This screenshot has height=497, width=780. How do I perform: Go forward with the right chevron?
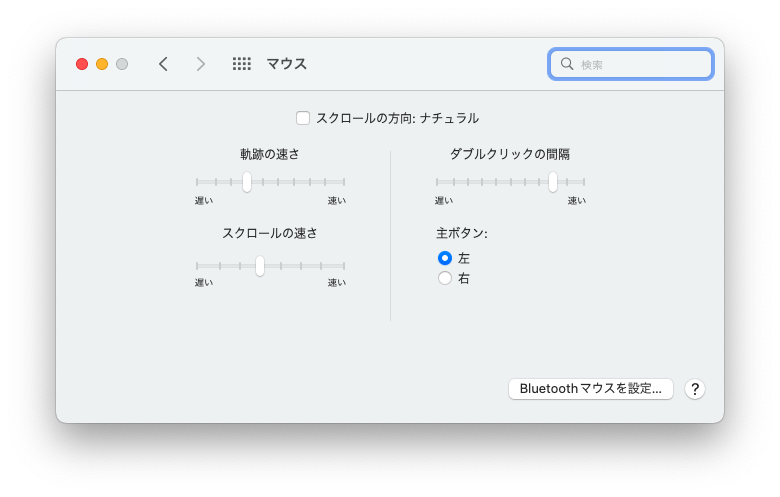point(200,64)
